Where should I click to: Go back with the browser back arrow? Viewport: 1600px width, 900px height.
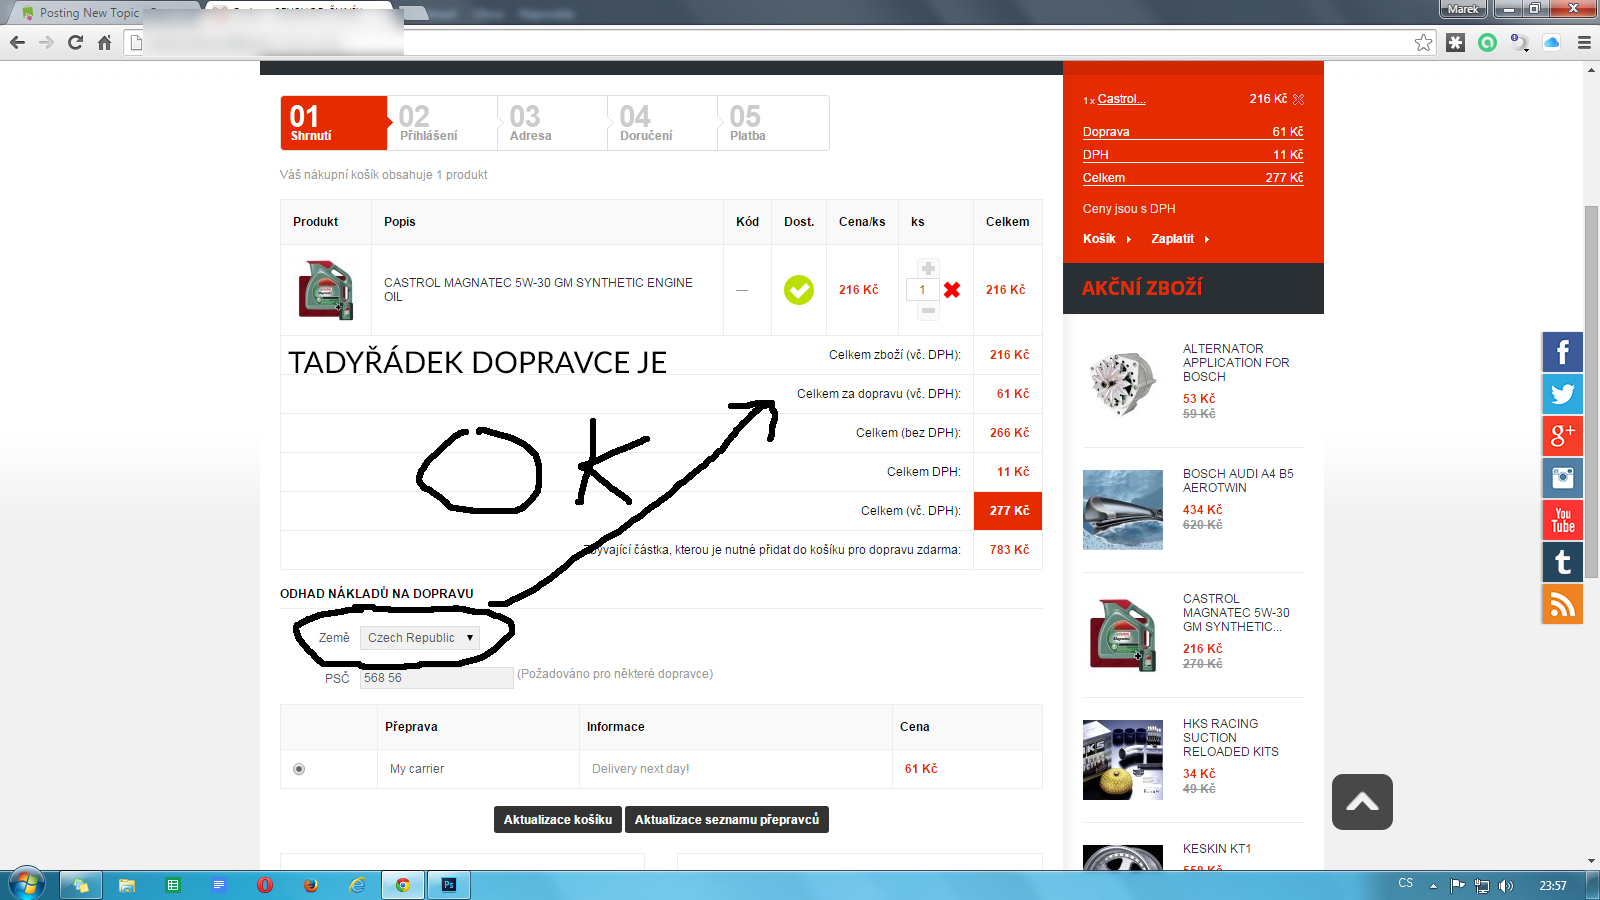17,42
